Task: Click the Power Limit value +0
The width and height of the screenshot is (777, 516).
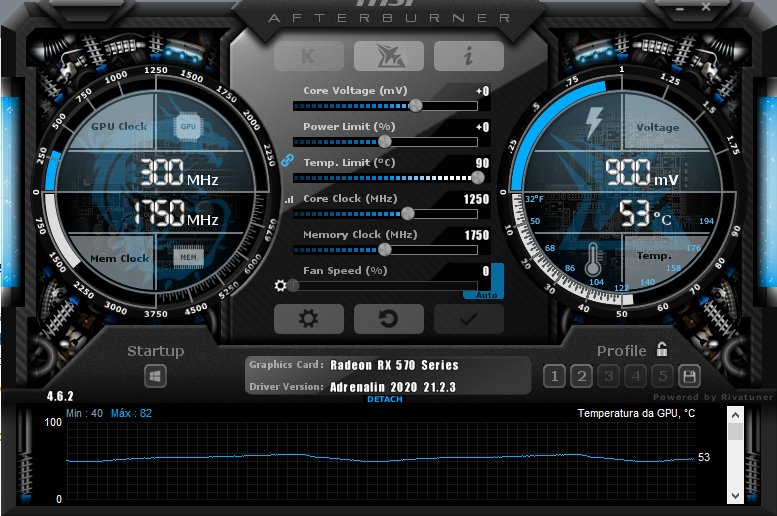Action: [x=483, y=127]
